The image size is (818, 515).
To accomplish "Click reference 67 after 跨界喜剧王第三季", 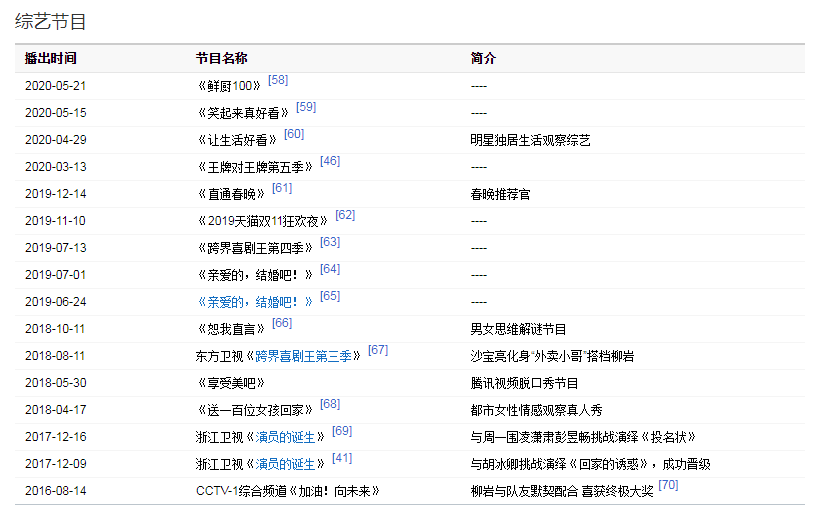I will pos(378,350).
